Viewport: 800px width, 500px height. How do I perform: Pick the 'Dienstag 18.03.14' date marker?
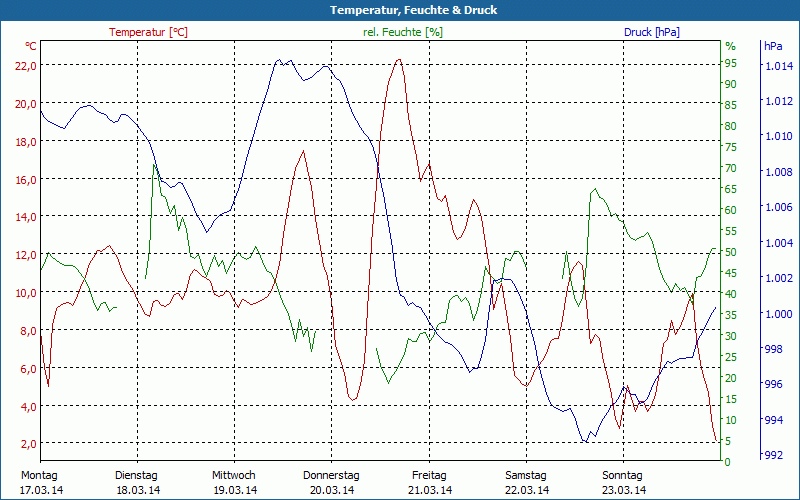[137, 482]
